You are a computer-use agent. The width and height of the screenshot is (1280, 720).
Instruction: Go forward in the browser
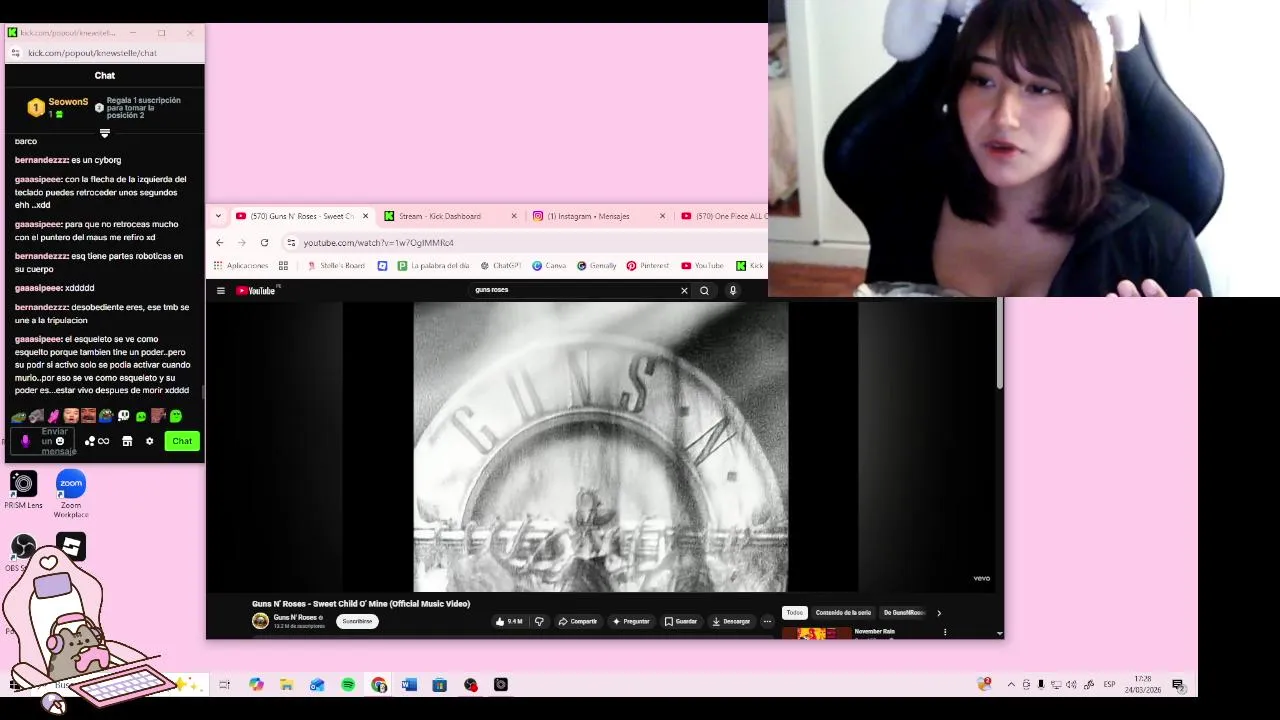[242, 243]
